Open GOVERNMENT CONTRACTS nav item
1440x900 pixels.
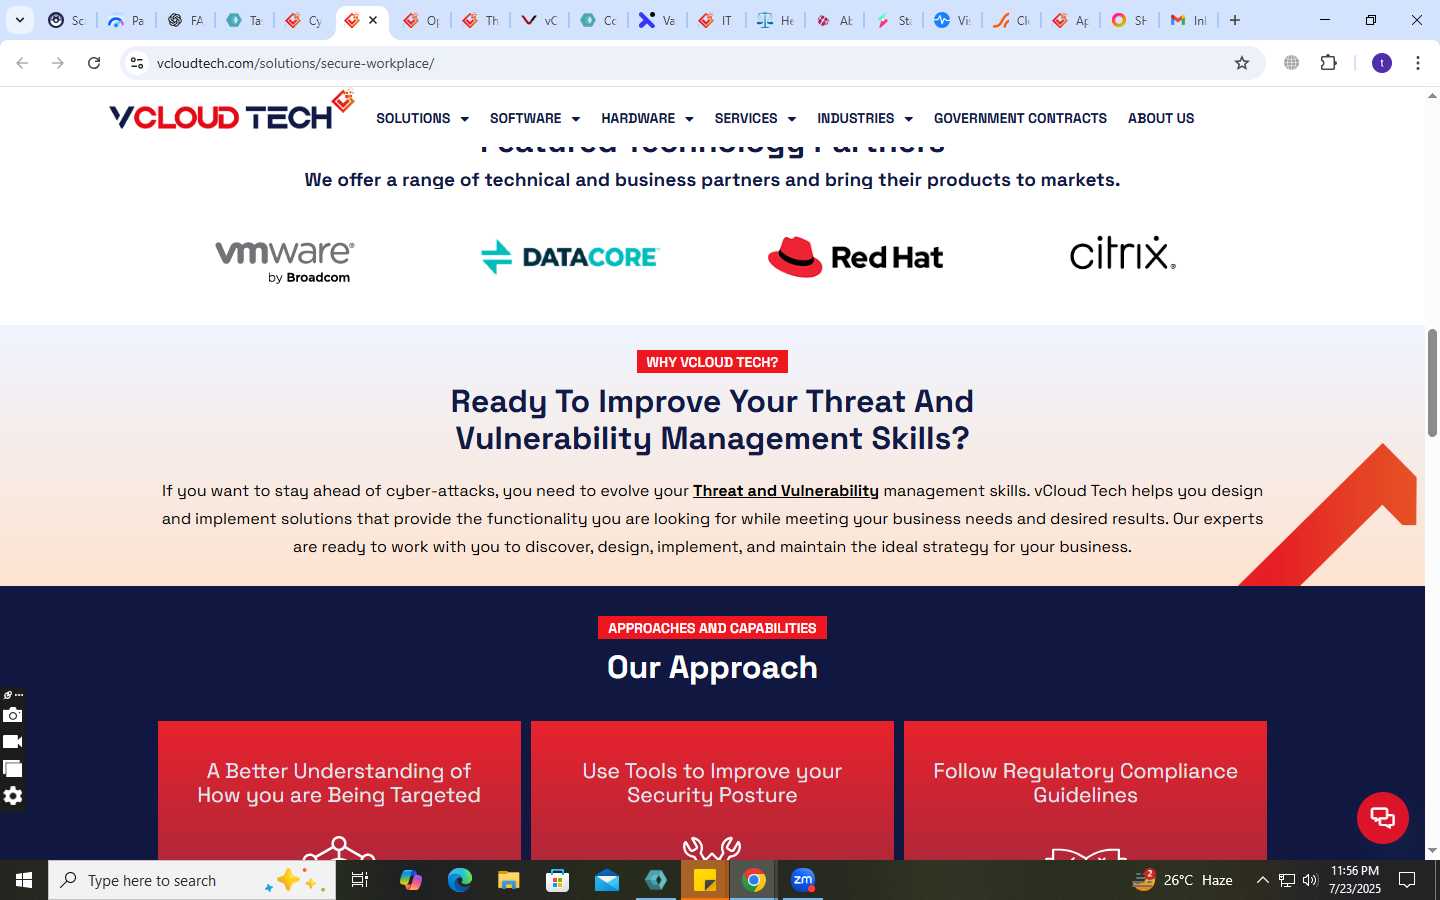[1020, 118]
